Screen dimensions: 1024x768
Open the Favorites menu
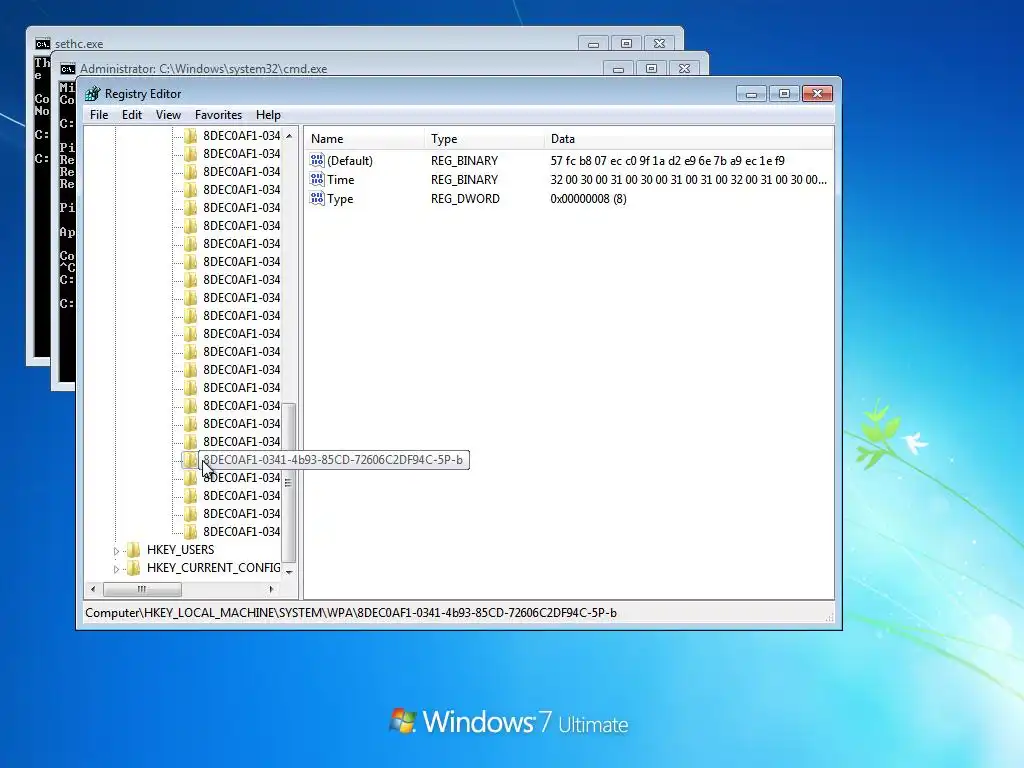point(218,115)
